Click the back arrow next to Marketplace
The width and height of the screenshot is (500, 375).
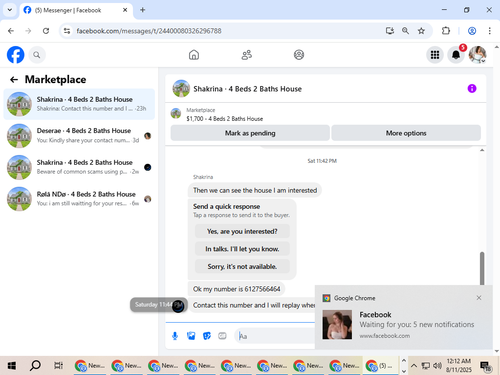pos(14,79)
